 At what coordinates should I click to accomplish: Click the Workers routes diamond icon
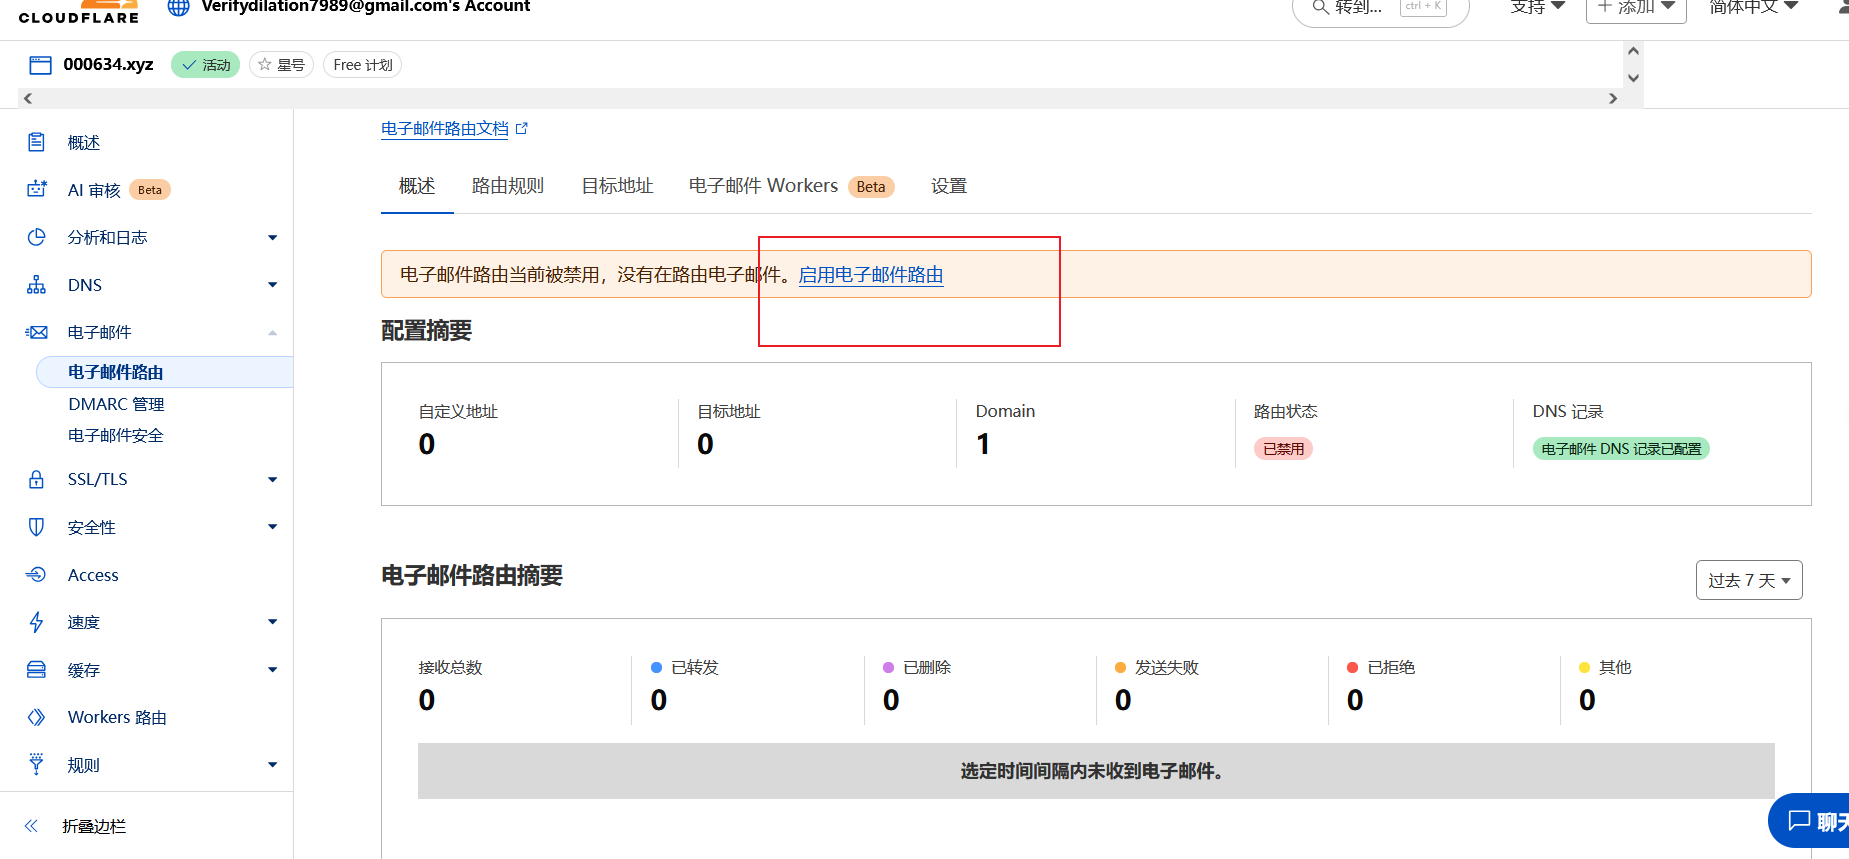tap(37, 717)
